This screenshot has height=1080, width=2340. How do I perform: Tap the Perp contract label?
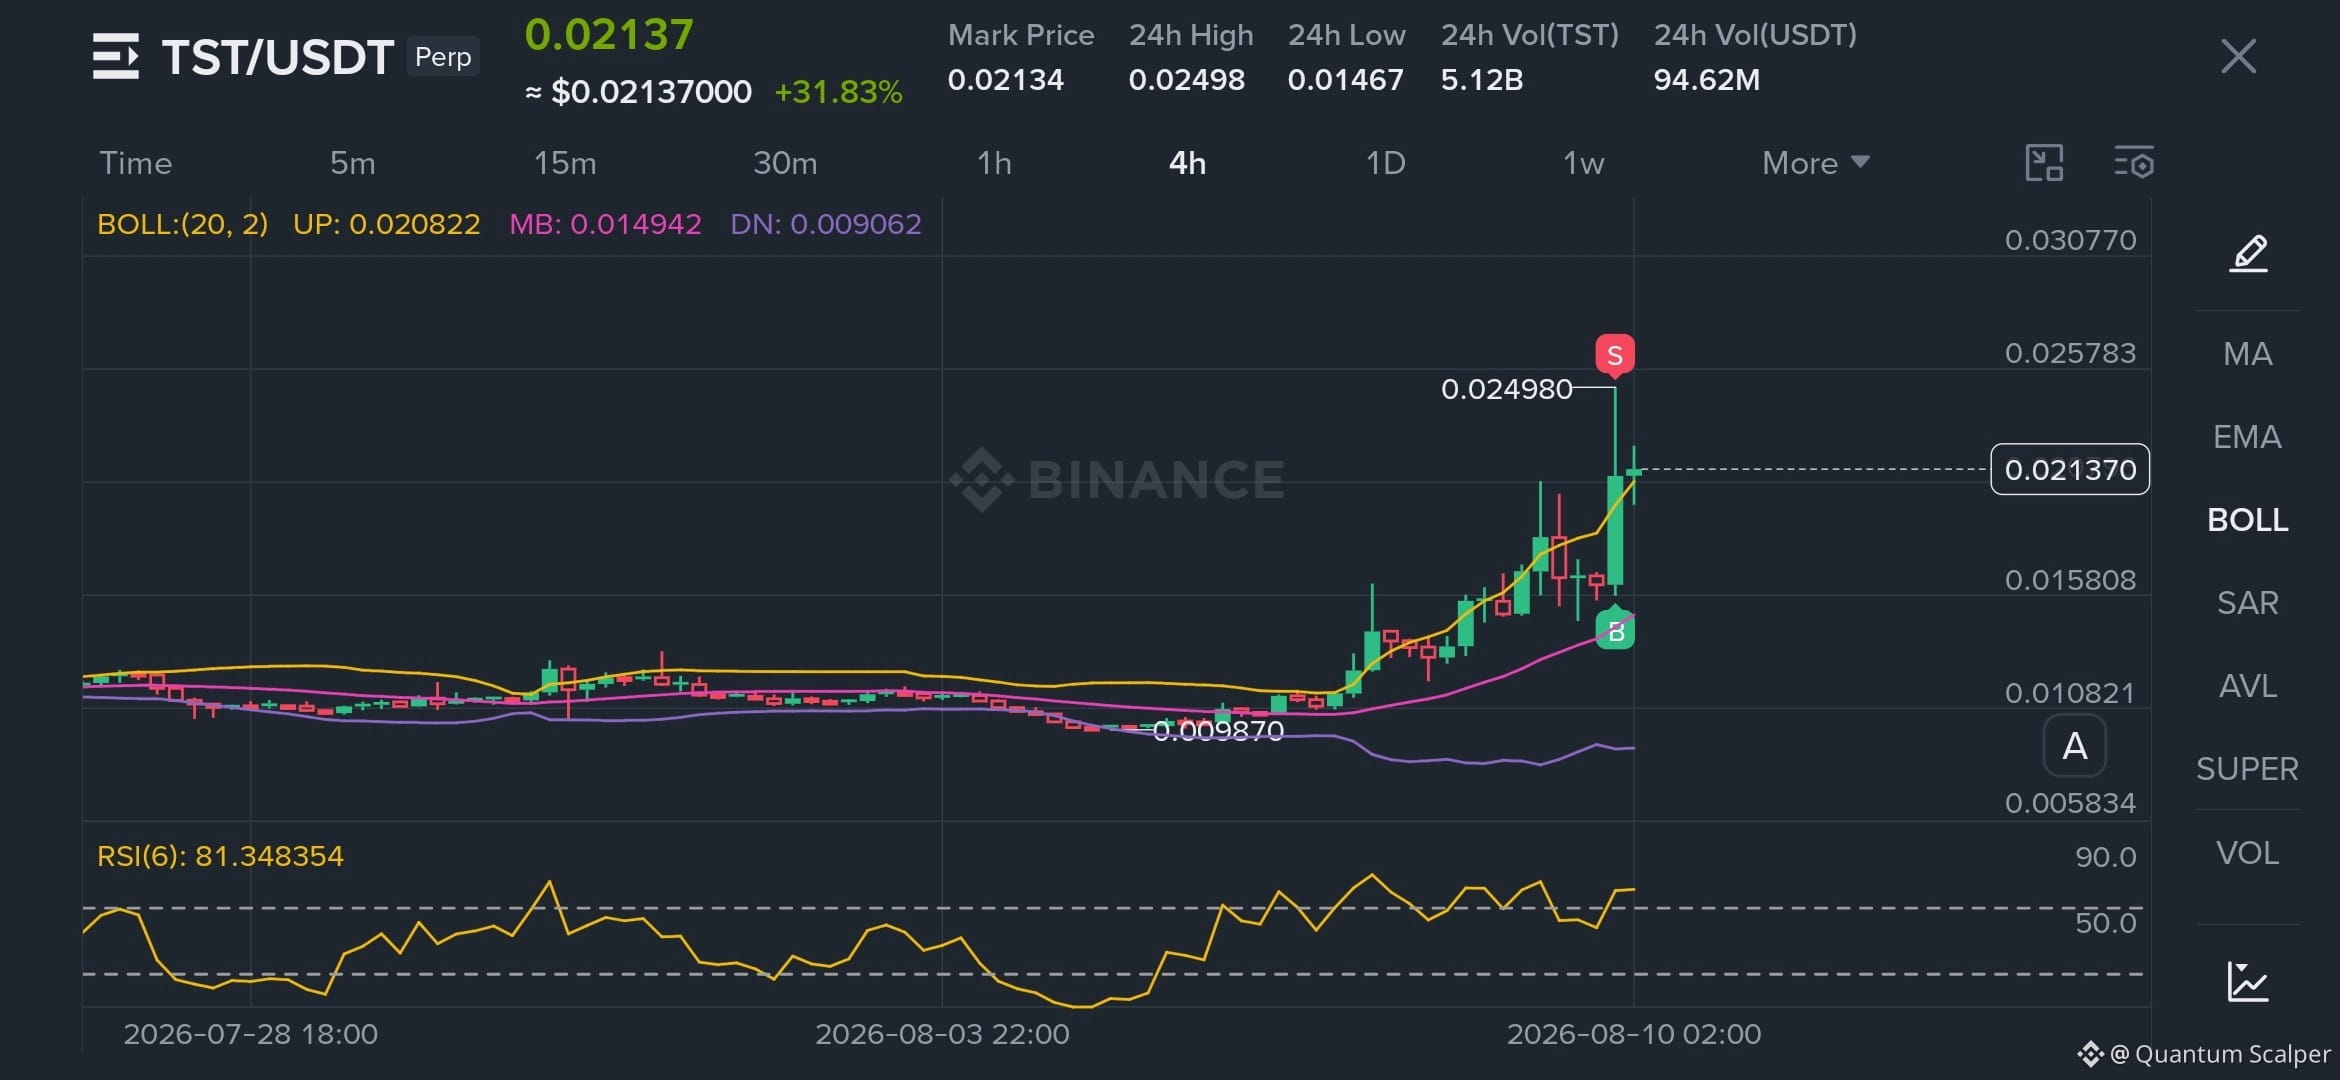click(x=443, y=57)
